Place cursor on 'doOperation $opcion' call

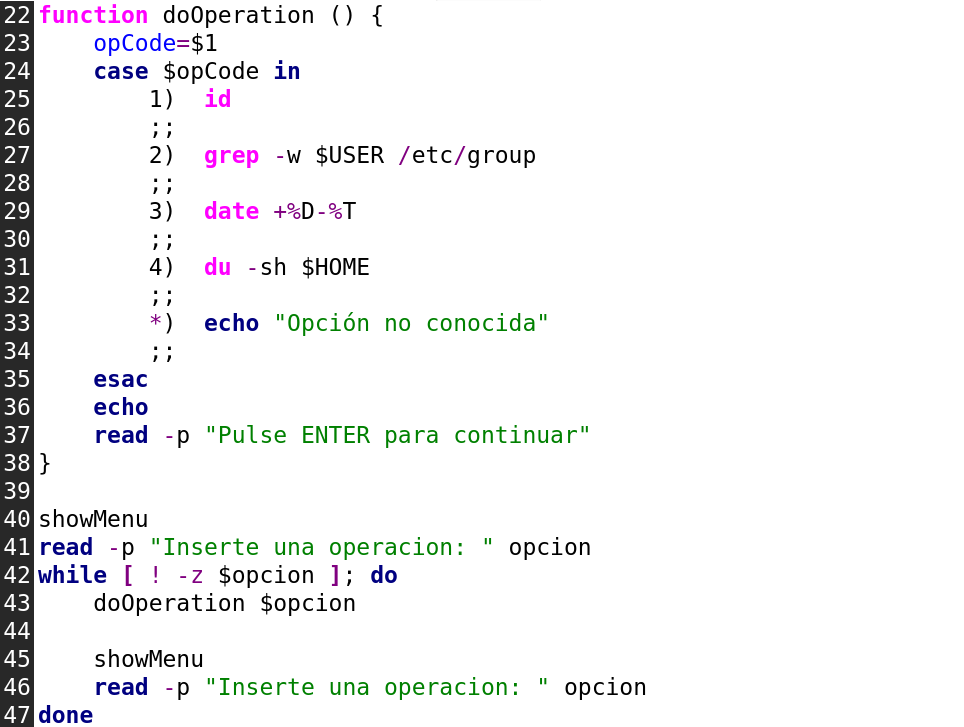point(224,604)
